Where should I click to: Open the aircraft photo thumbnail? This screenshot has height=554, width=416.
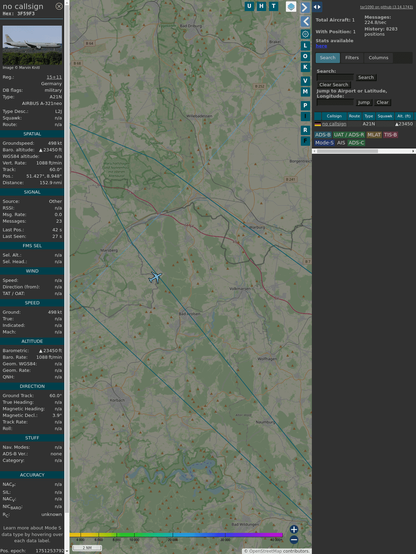pyautogui.click(x=32, y=45)
